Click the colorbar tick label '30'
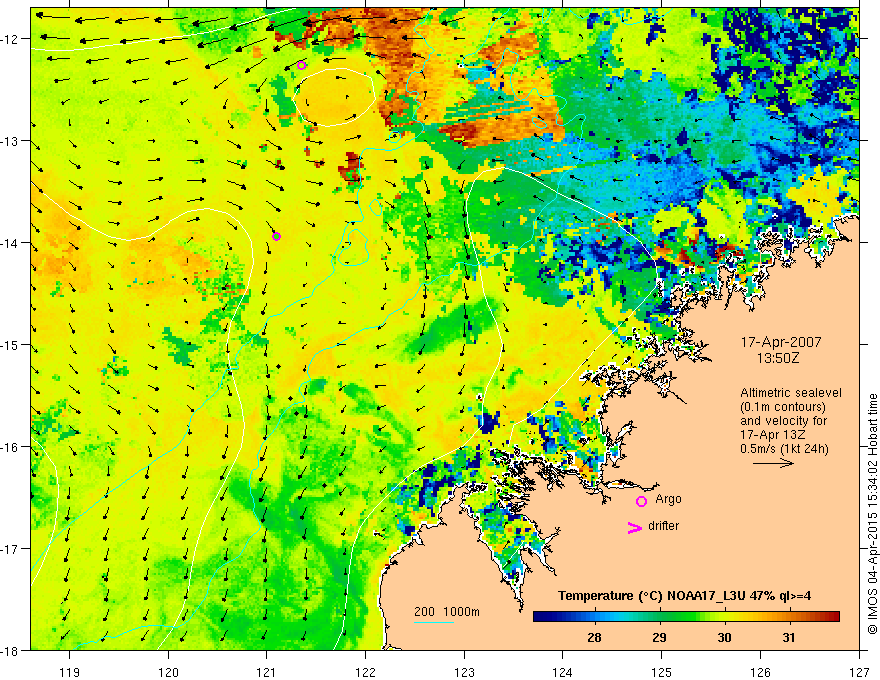Image resolution: width=880 pixels, height=680 pixels. click(x=725, y=637)
